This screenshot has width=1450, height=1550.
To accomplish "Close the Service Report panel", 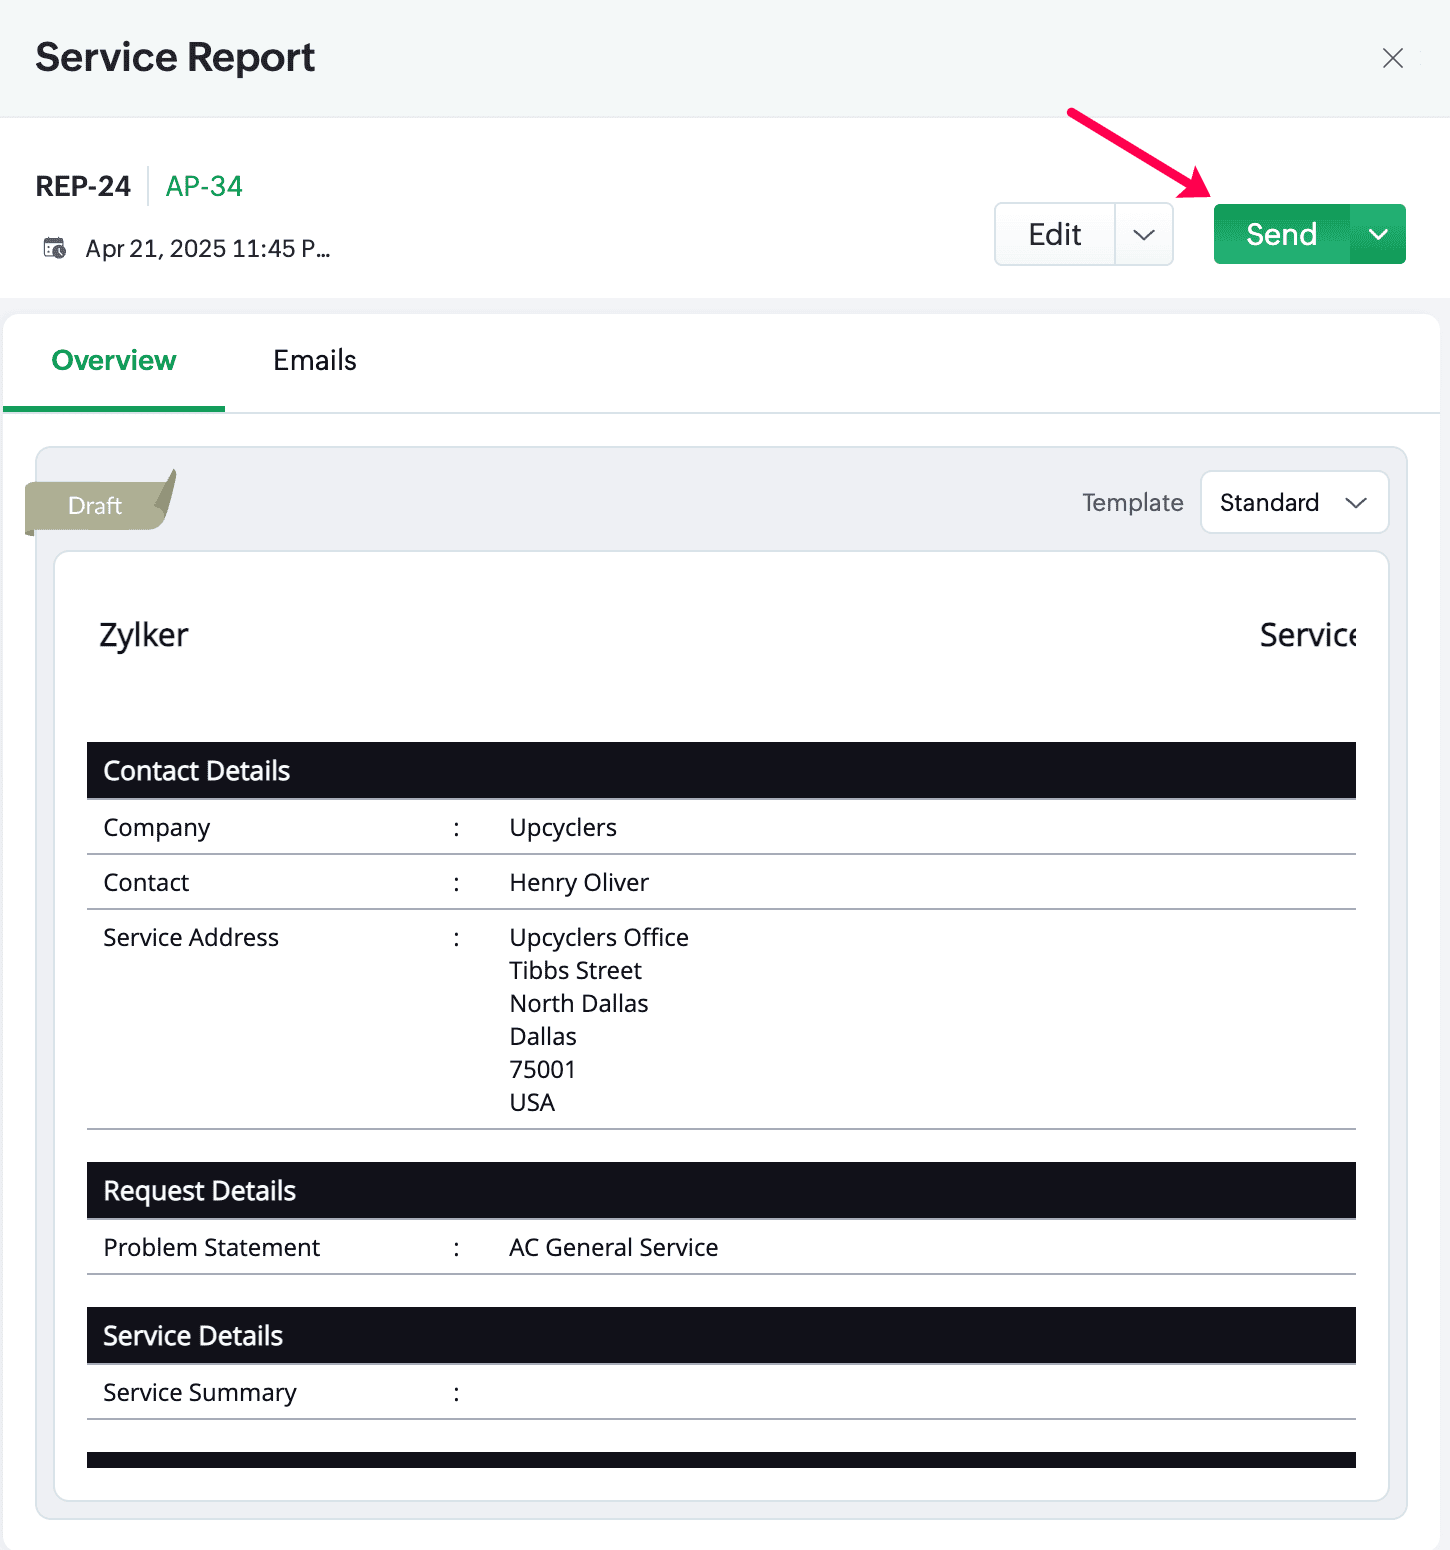I will pyautogui.click(x=1392, y=58).
